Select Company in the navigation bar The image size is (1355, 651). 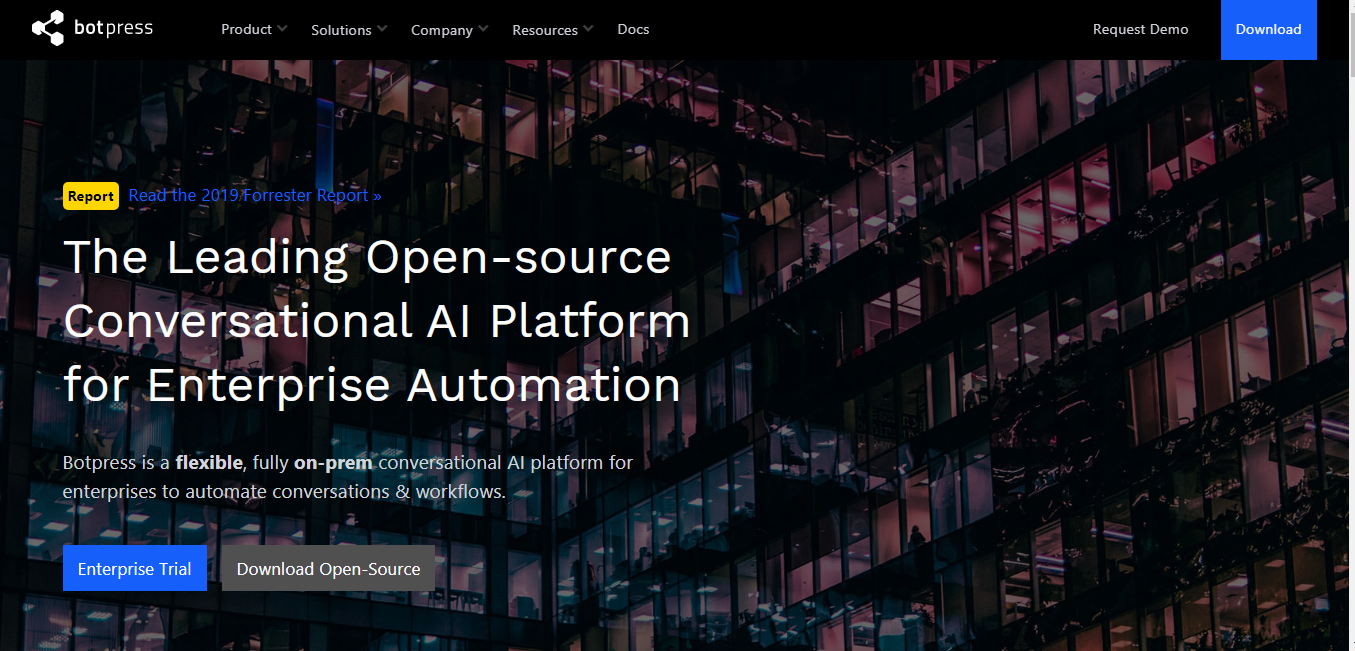tap(442, 29)
